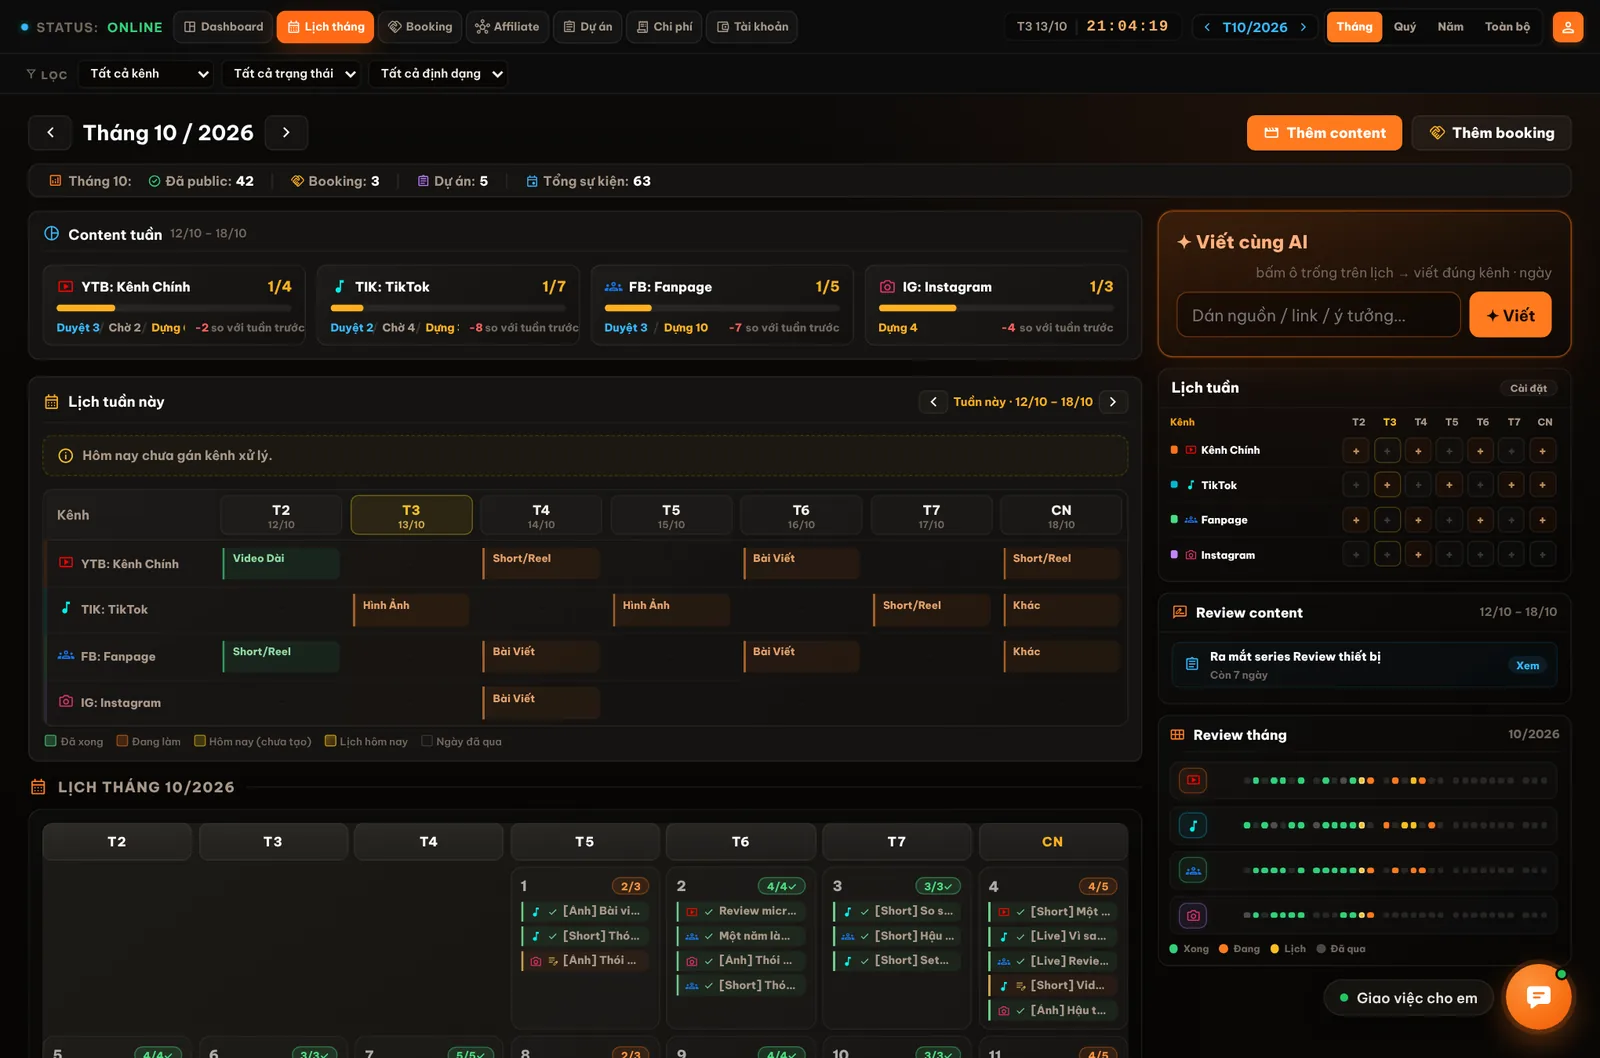Open the Booking tab
The height and width of the screenshot is (1058, 1600).
click(420, 27)
